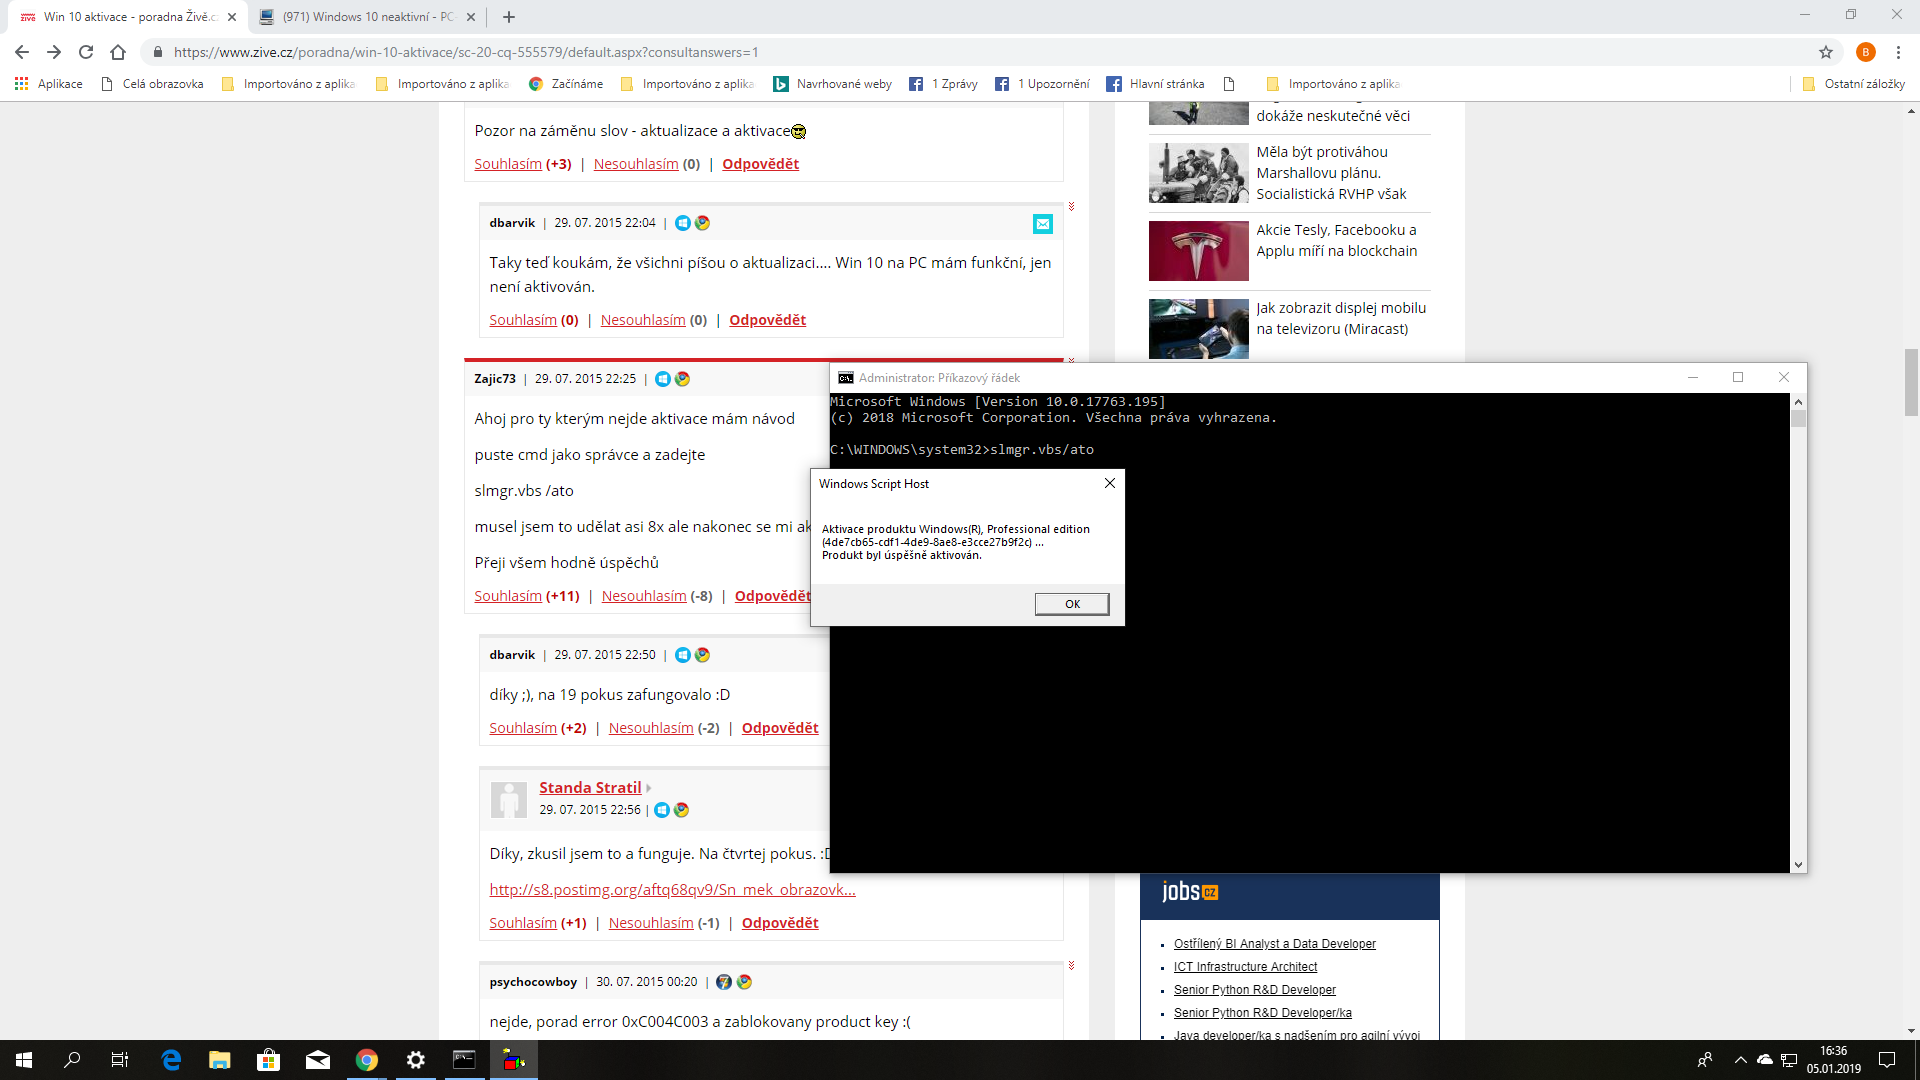Open a new browser tab

[x=509, y=17]
